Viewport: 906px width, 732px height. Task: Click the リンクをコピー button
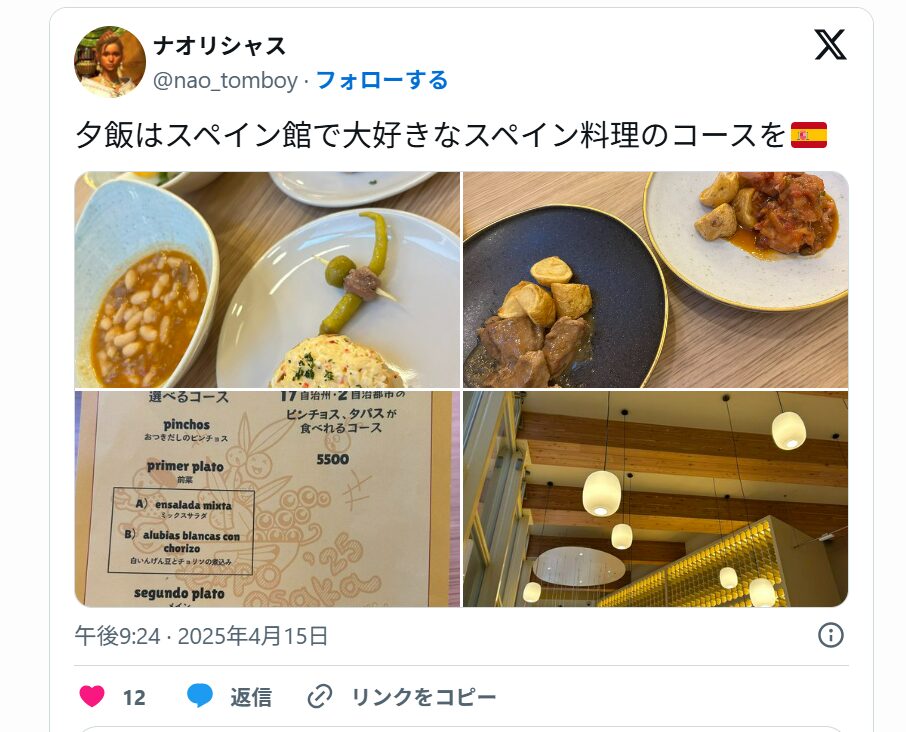424,697
